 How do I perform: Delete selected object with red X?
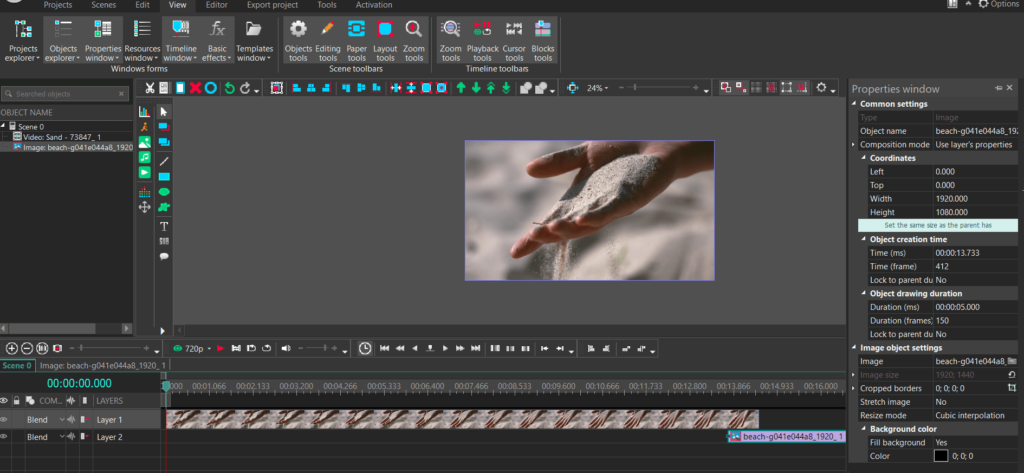(x=195, y=88)
